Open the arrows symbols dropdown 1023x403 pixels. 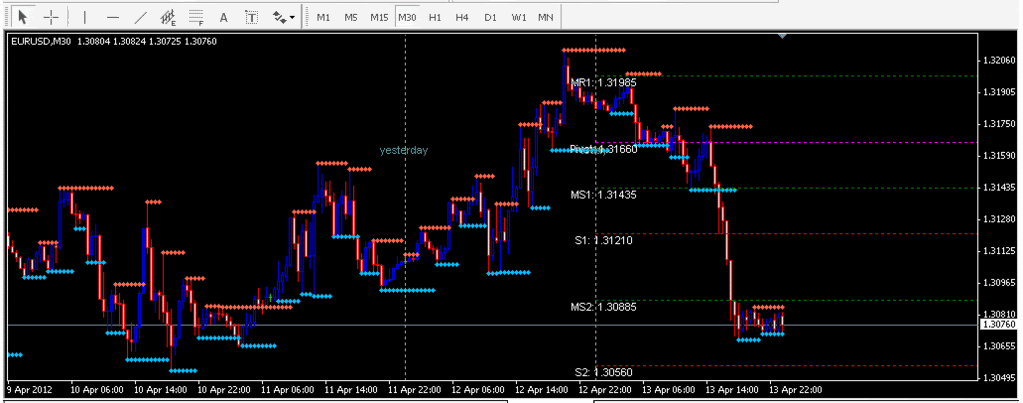pyautogui.click(x=284, y=17)
